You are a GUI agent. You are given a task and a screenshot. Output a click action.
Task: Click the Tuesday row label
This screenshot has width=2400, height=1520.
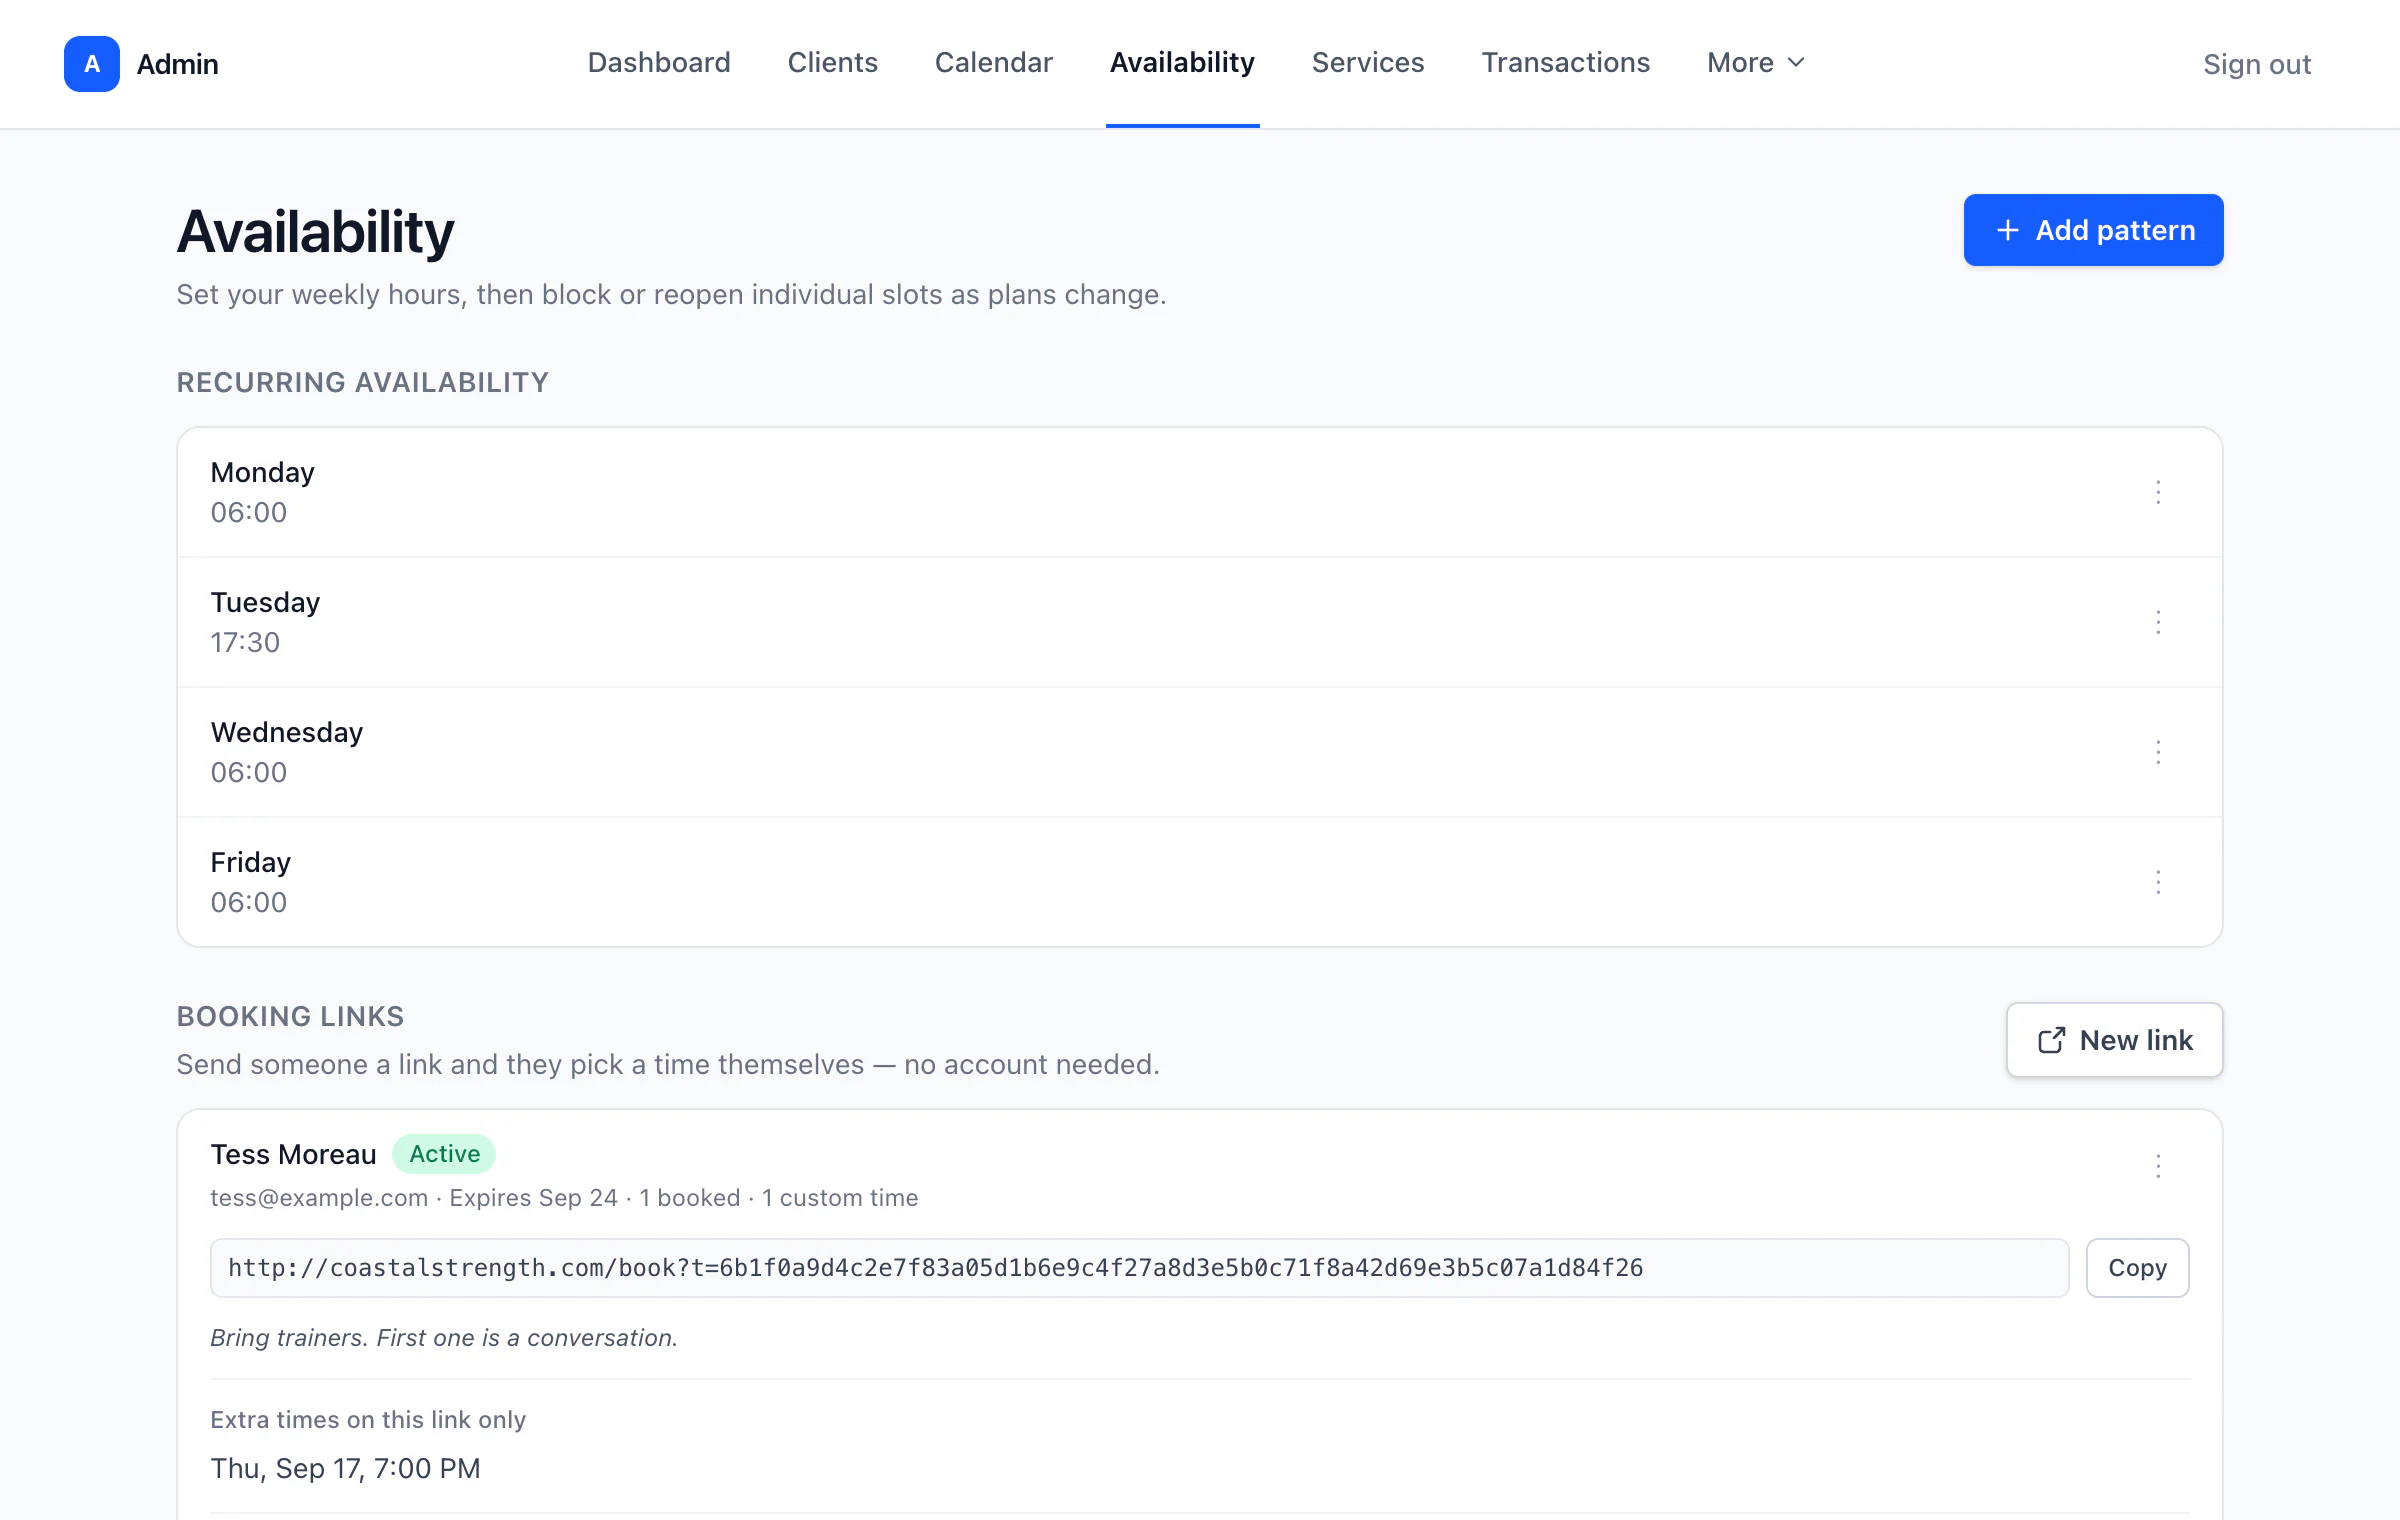(265, 602)
